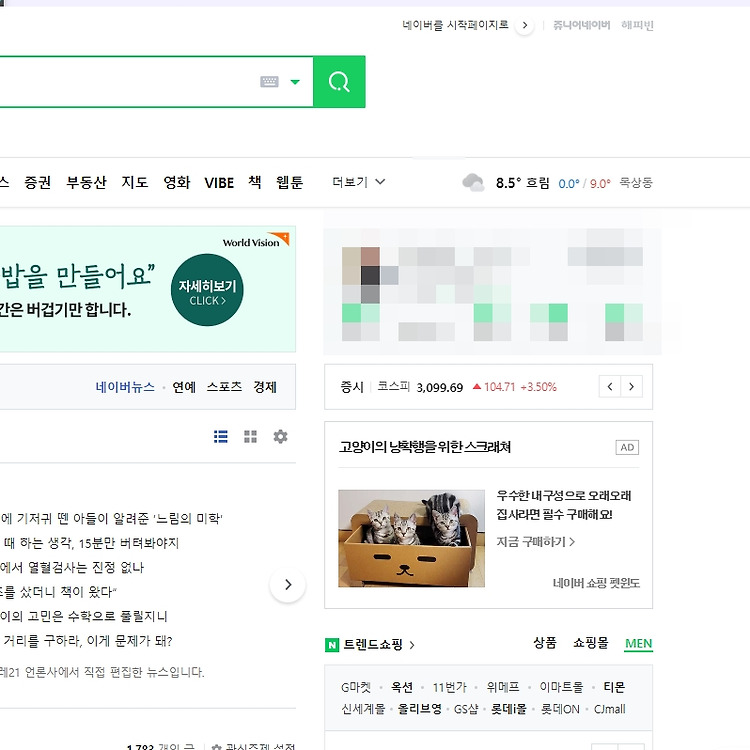Open headline 거리를 구하라, 이게 문제가 돼?
This screenshot has width=750, height=750.
click(x=86, y=640)
